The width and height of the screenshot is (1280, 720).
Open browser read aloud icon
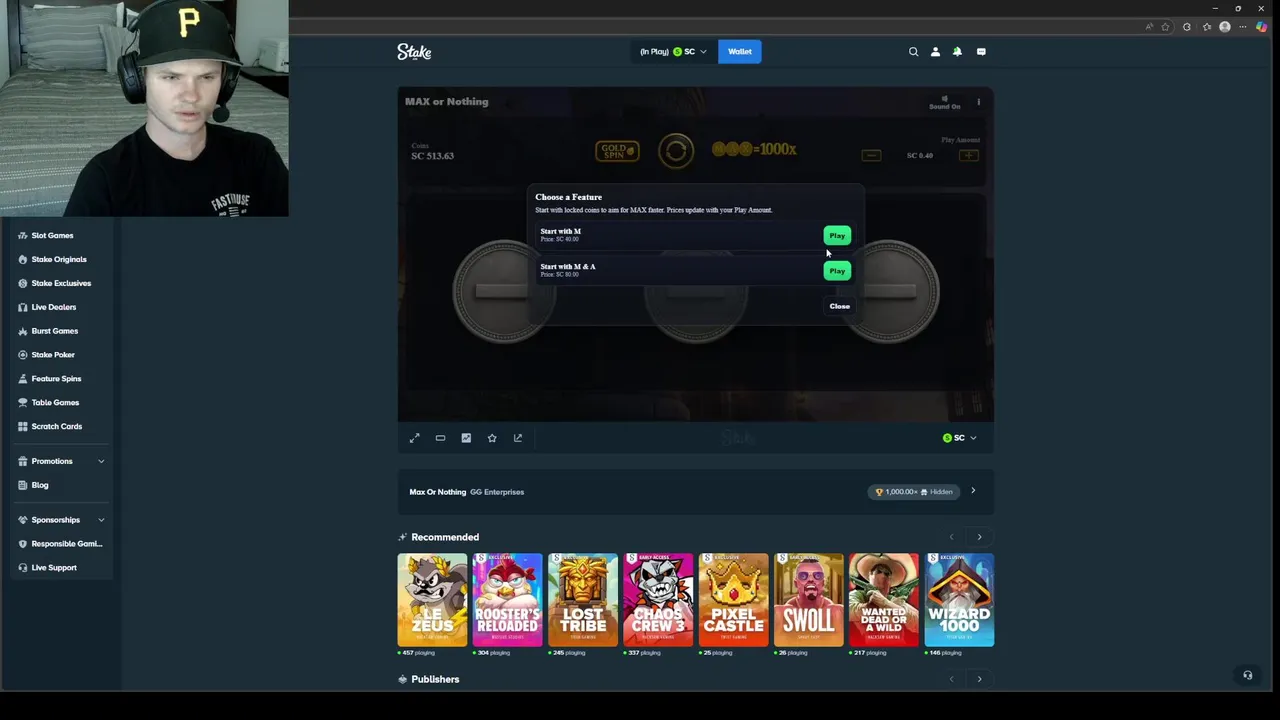[1149, 27]
